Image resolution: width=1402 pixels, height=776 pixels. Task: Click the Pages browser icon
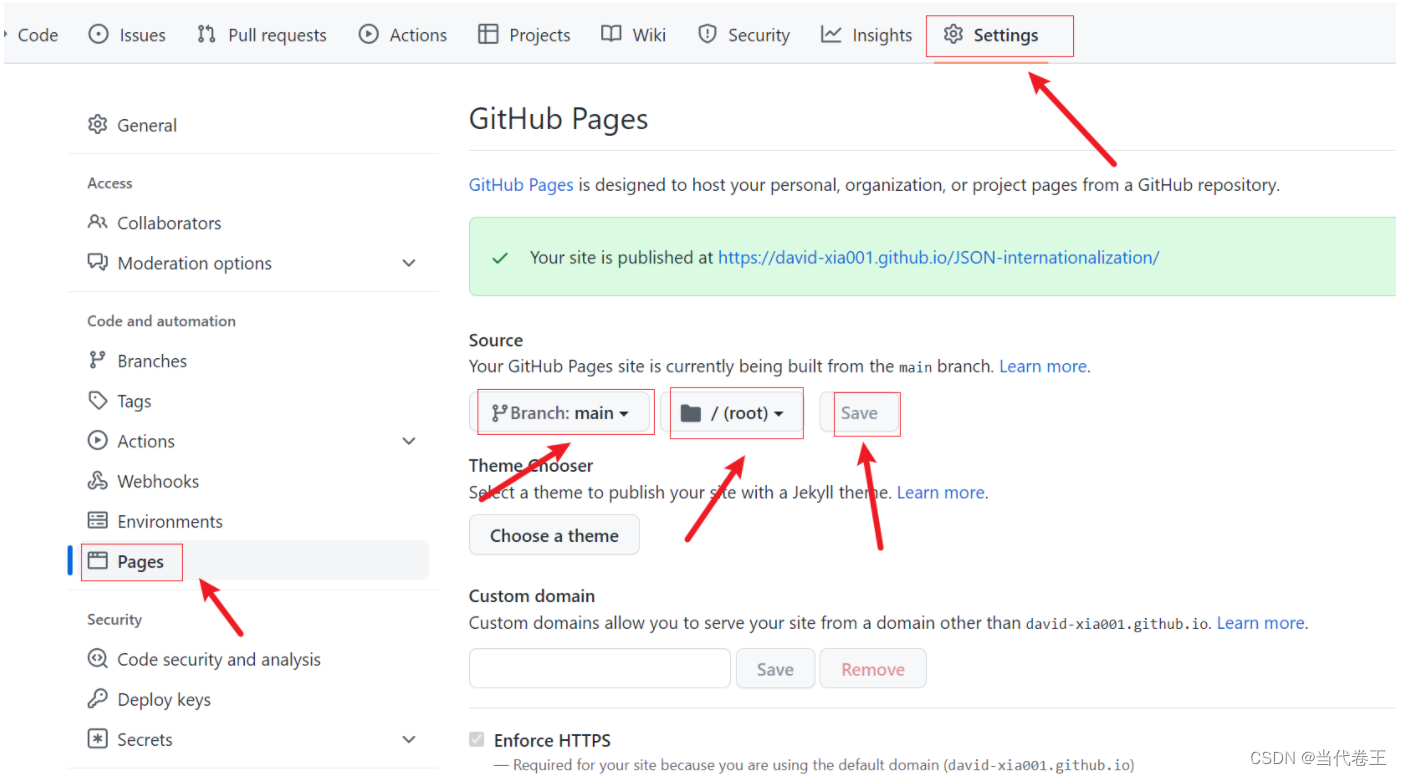coord(97,561)
